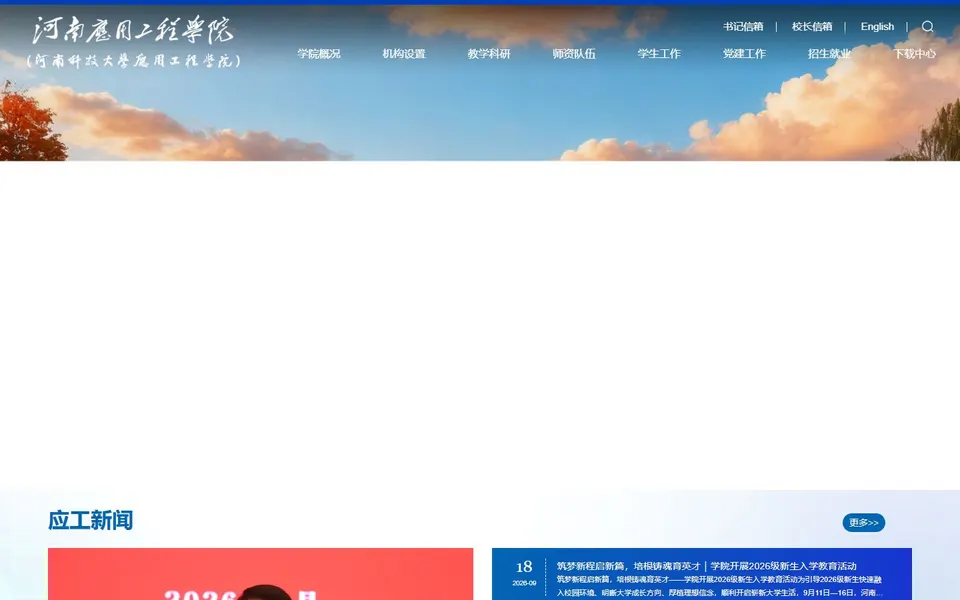This screenshot has height=600, width=960.
Task: Open the 师资队伍 menu
Action: coord(574,54)
